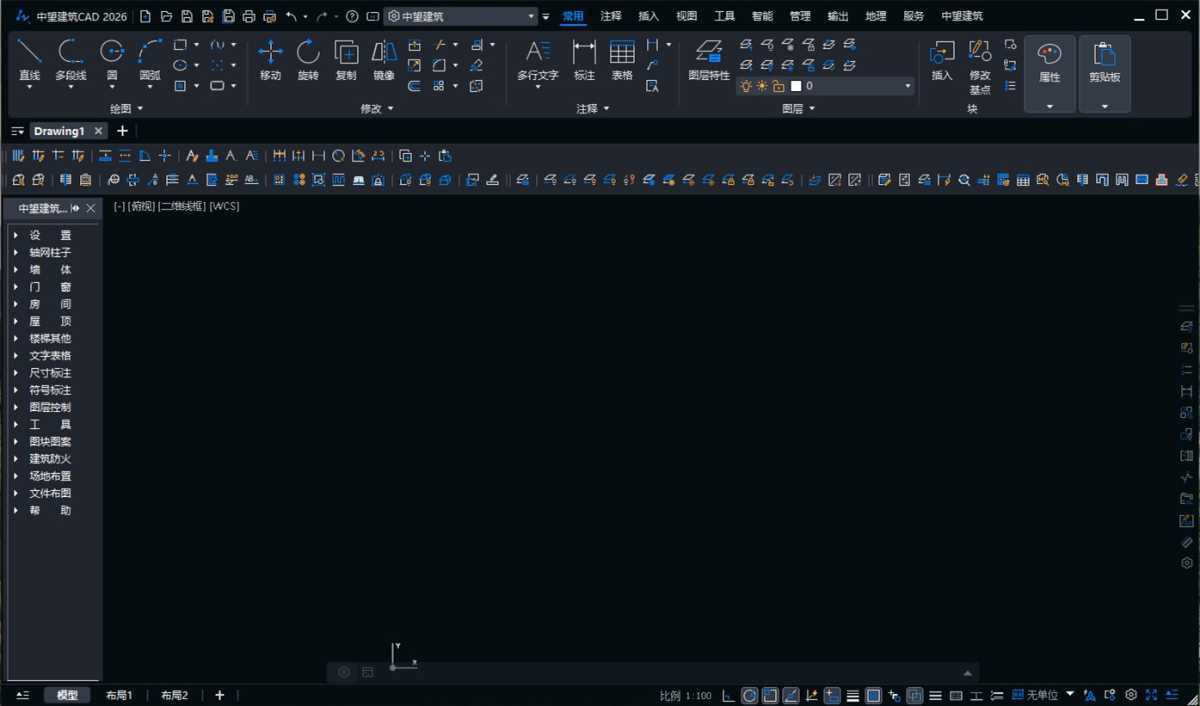Switch to the 插入 ribbon tab
Image resolution: width=1200 pixels, height=706 pixels.
[x=649, y=16]
